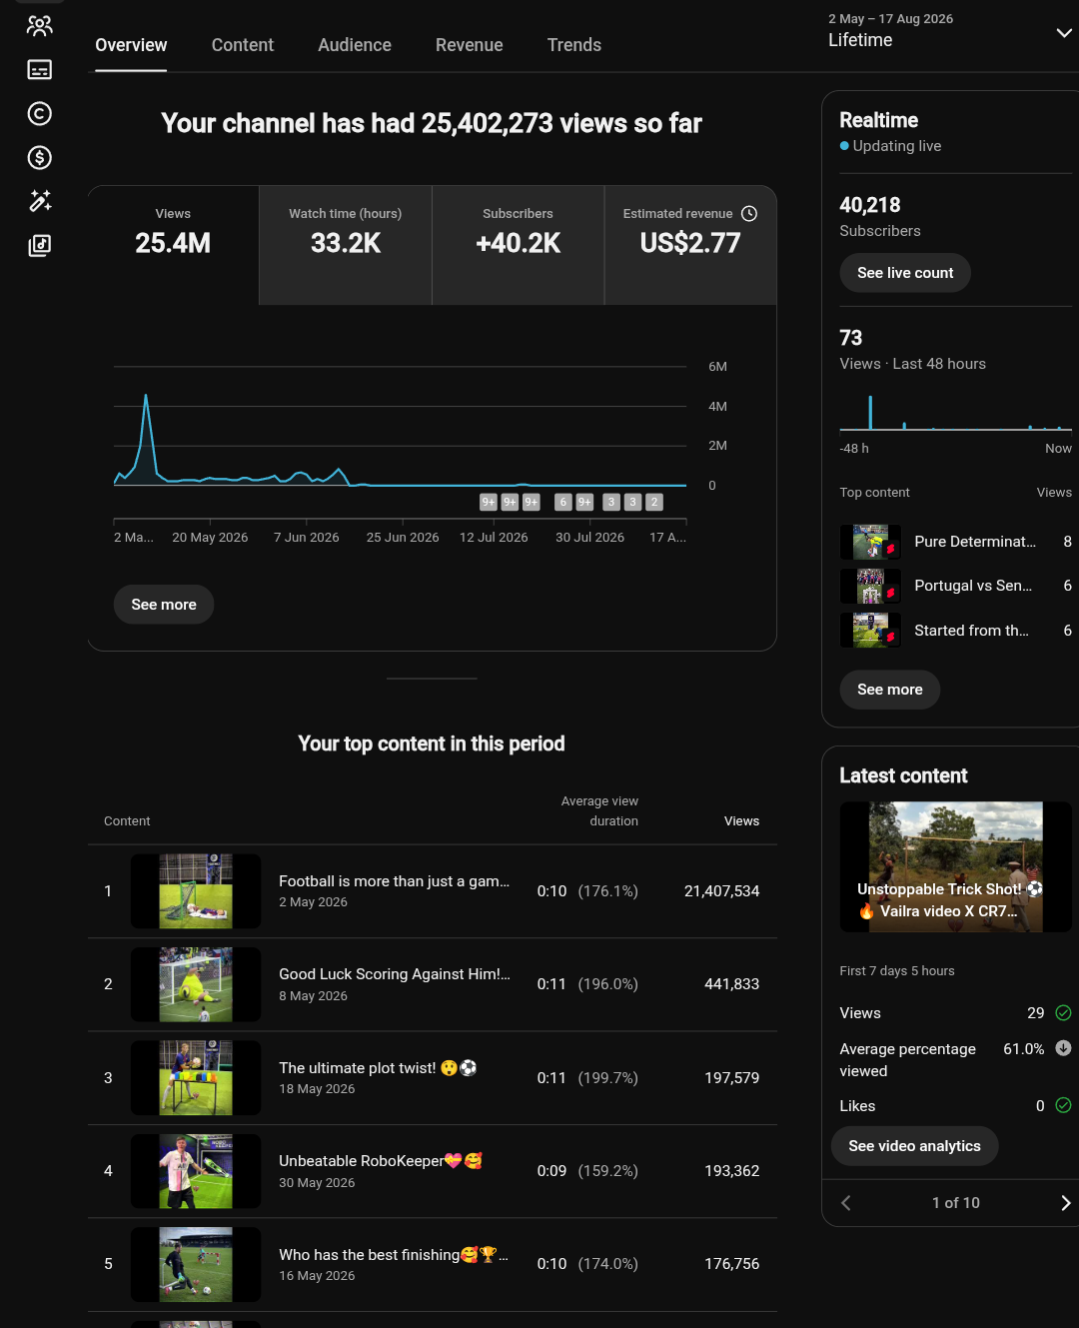Click the realtime 48-hour views bar chart
The width and height of the screenshot is (1079, 1328).
point(956,413)
